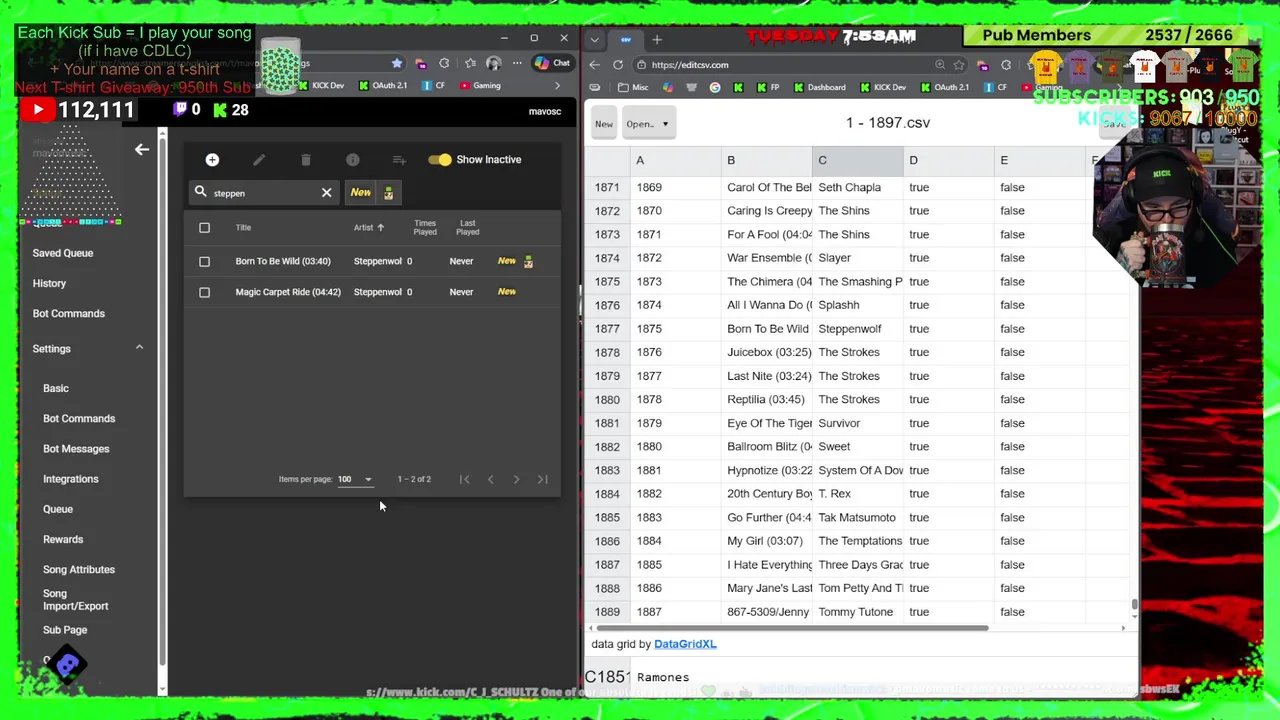Image resolution: width=1280 pixels, height=720 pixels.
Task: Open Rewards in the sidebar
Action: tap(63, 540)
